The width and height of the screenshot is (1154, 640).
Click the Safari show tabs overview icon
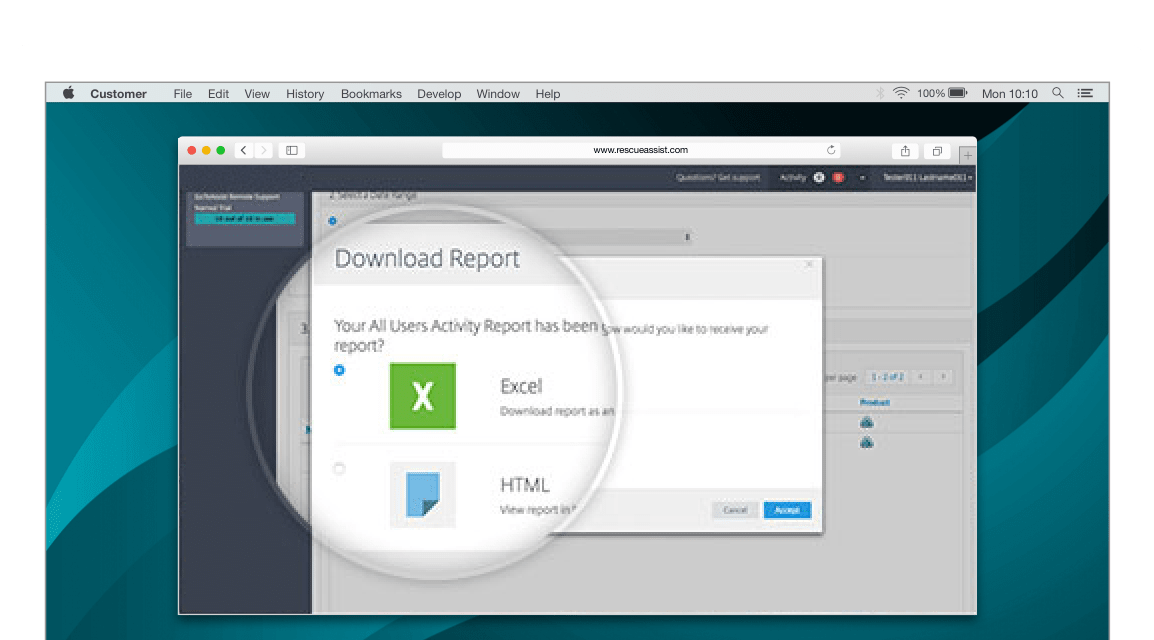pos(937,151)
